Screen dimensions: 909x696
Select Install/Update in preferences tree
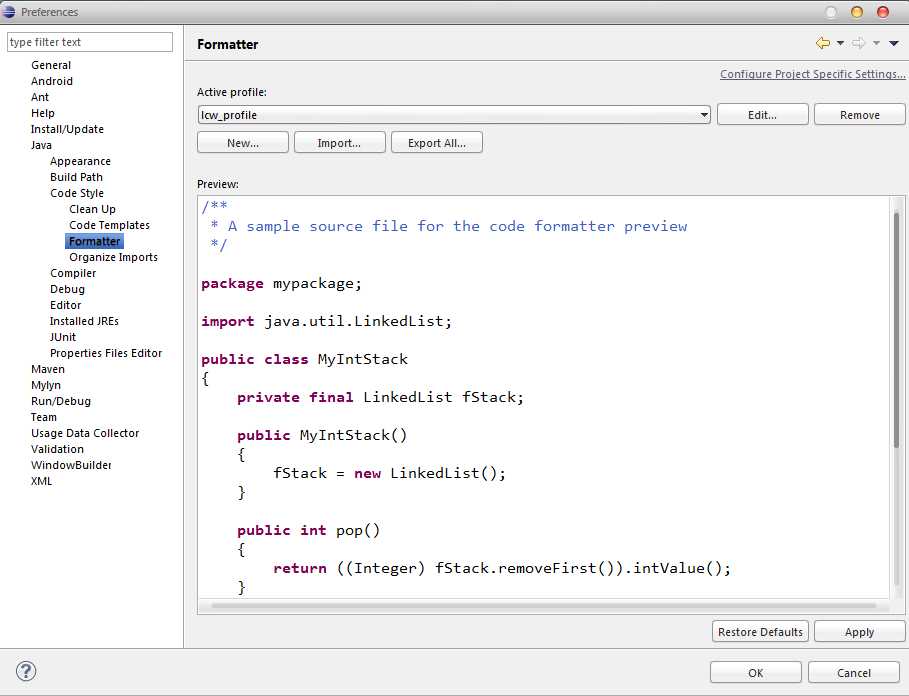pyautogui.click(x=67, y=129)
